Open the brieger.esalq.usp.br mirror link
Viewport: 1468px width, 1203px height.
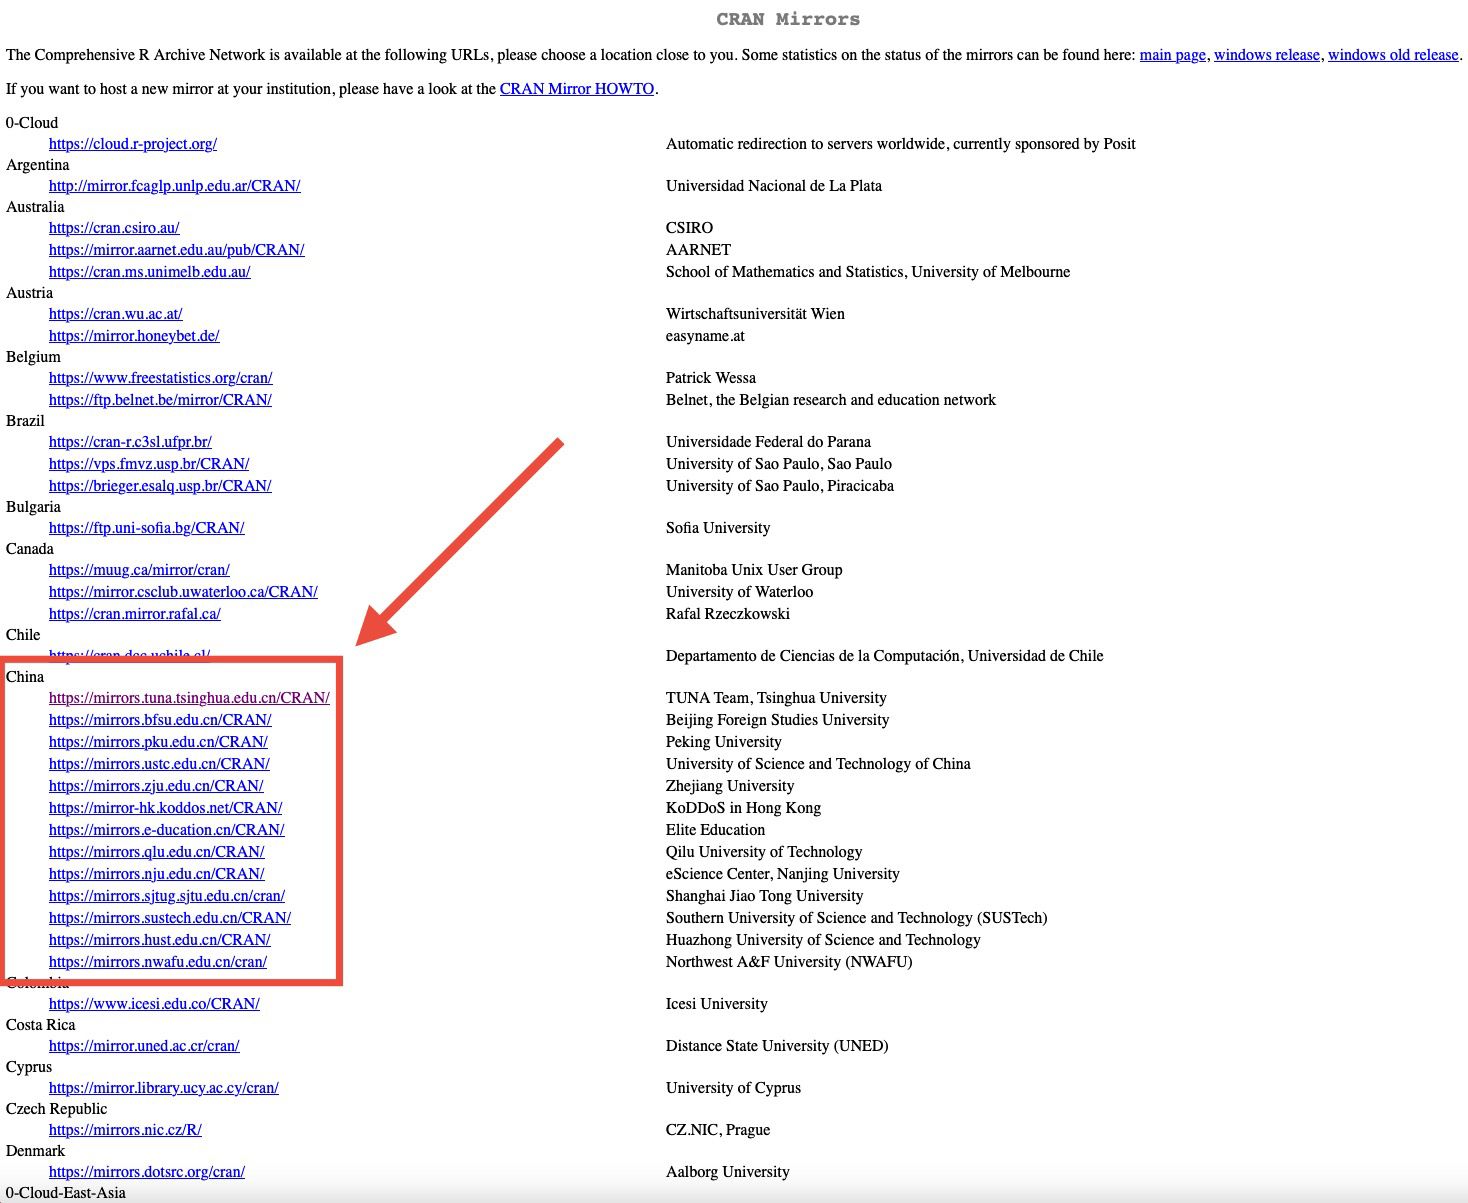click(x=160, y=486)
